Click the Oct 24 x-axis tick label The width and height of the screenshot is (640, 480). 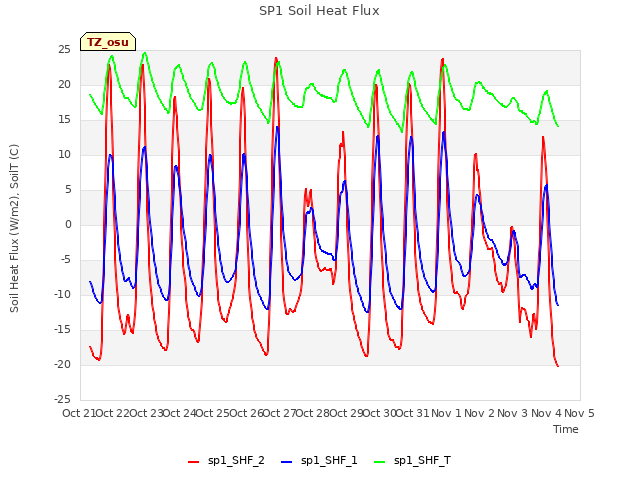(x=179, y=413)
